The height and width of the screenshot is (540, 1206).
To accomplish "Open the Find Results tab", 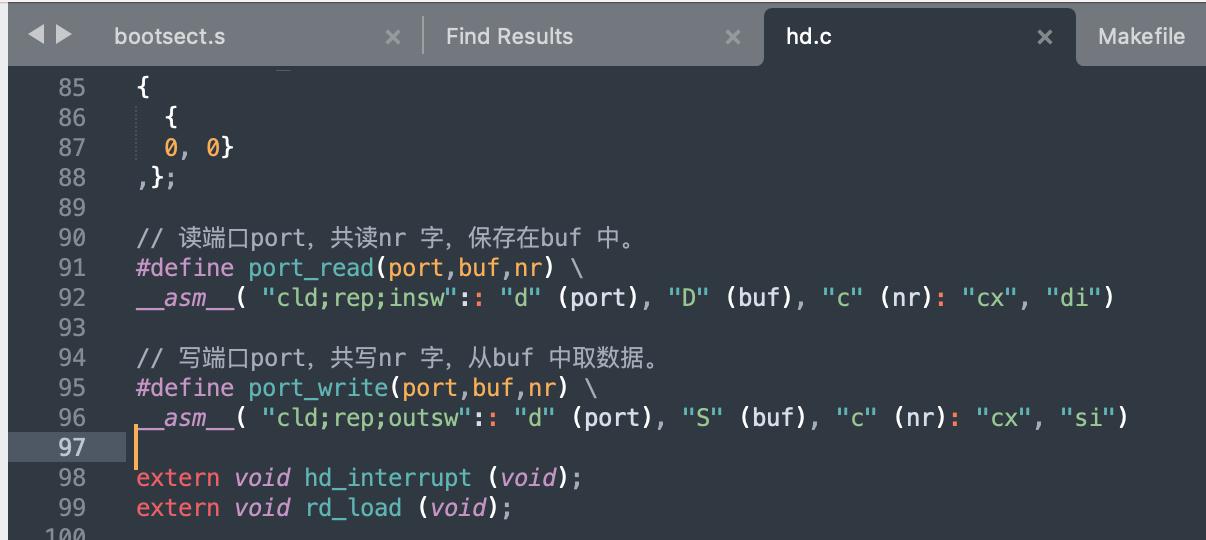I will point(509,37).
